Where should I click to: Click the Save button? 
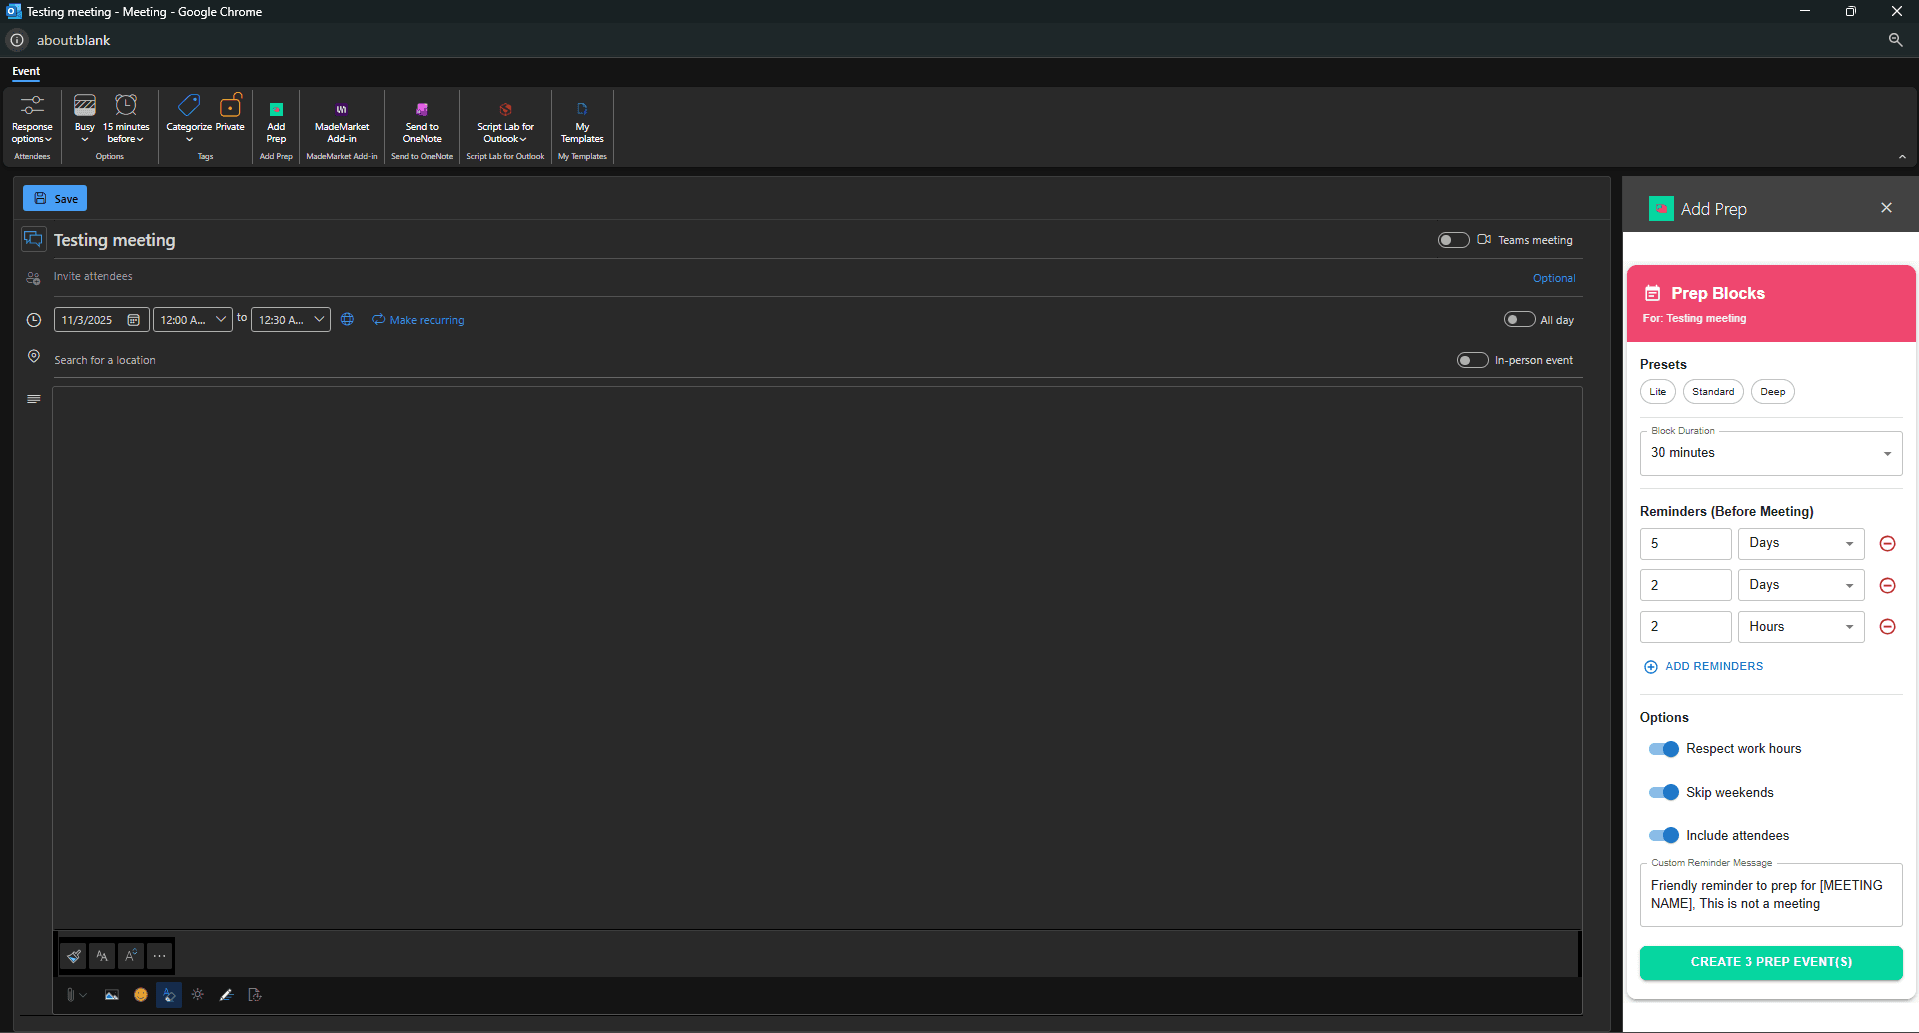coord(55,198)
